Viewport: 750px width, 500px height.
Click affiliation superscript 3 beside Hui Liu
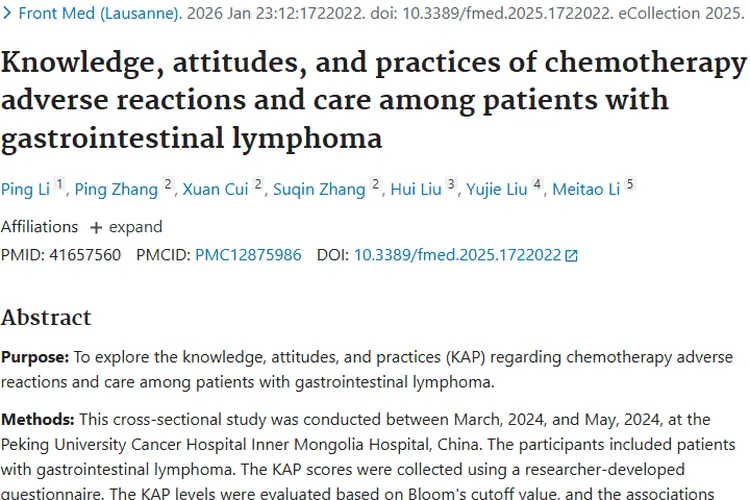tap(451, 185)
